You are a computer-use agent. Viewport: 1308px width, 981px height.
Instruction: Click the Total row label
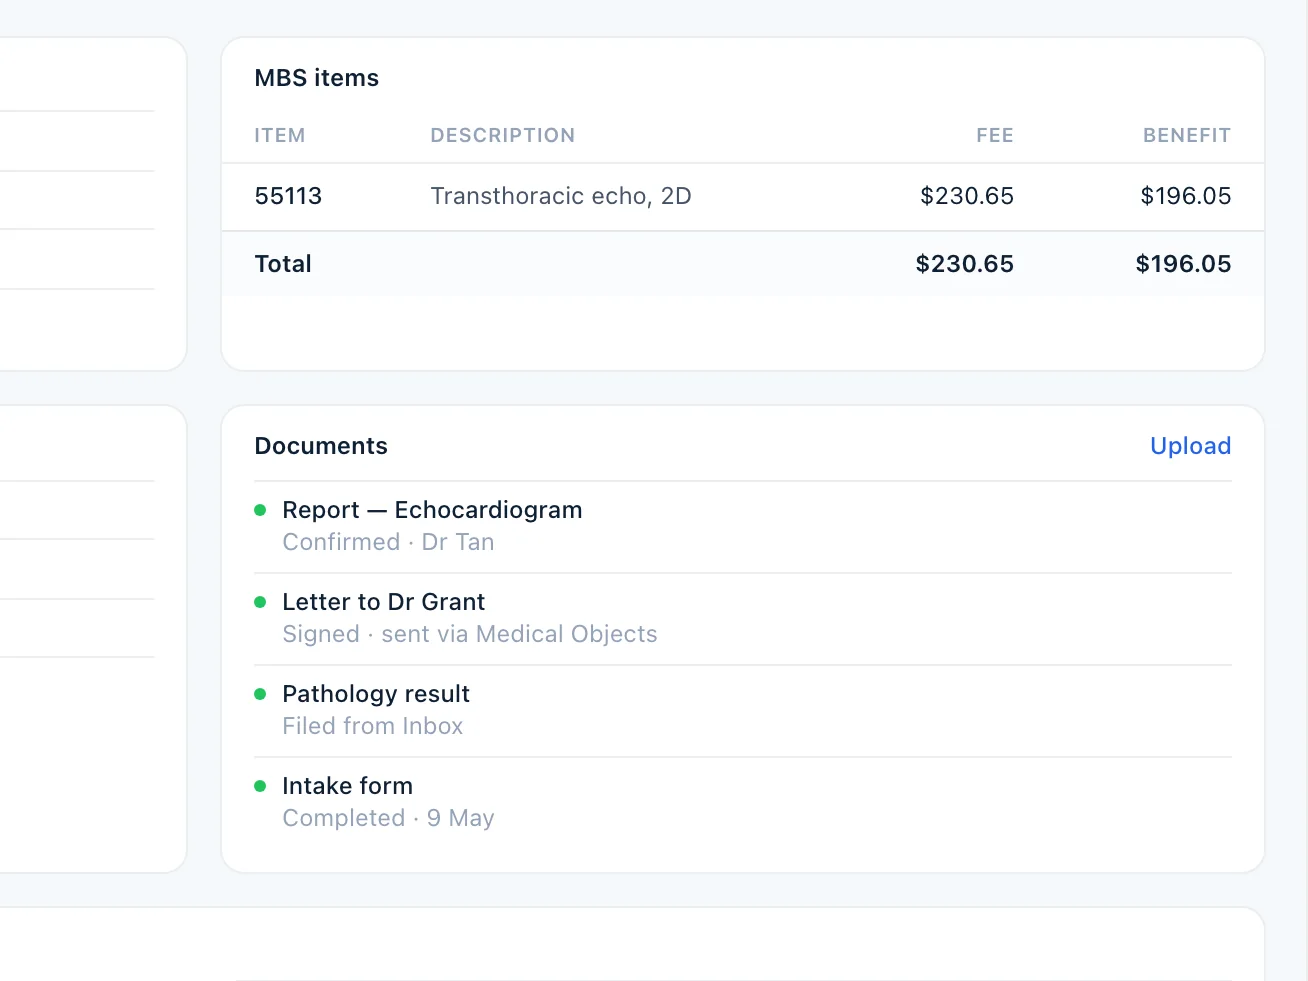click(x=283, y=264)
